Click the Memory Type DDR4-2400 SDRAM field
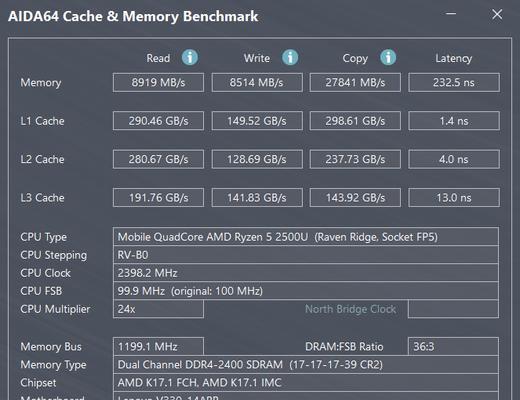The width and height of the screenshot is (520, 400). (x=306, y=364)
